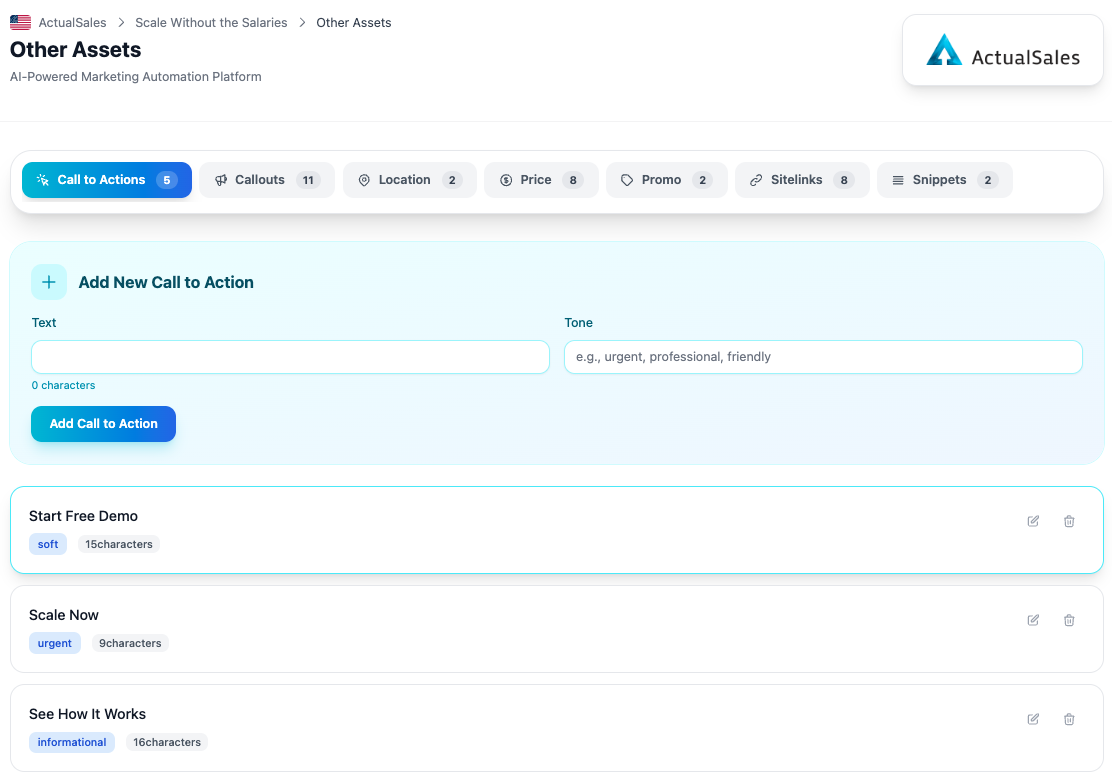Click the Text input field

(289, 357)
